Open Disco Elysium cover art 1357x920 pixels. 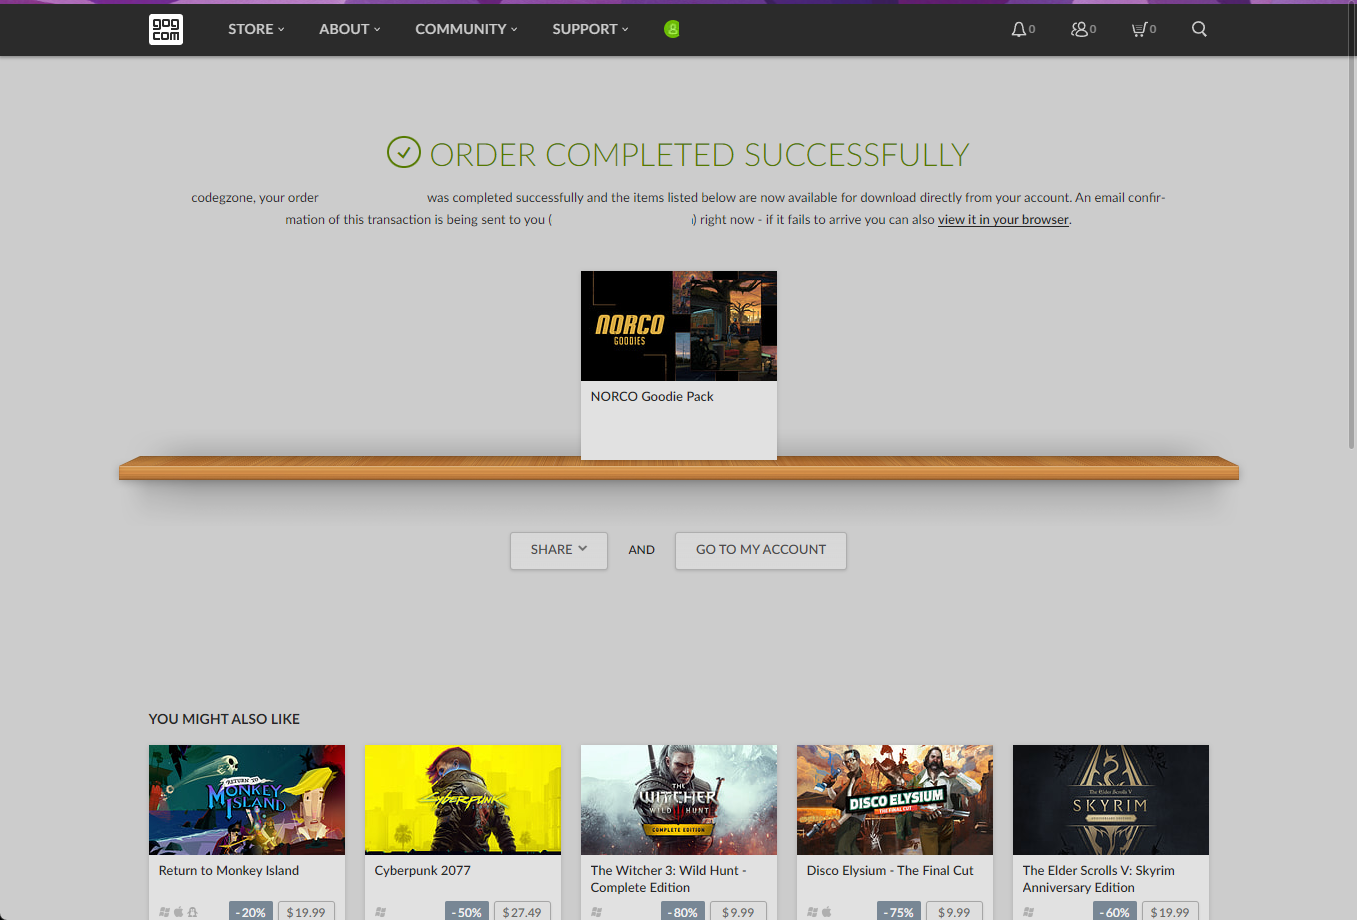(895, 800)
